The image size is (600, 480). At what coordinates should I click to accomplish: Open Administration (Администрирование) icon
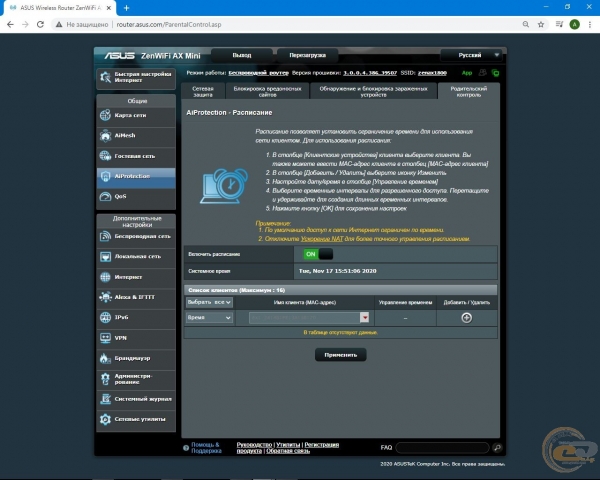105,379
